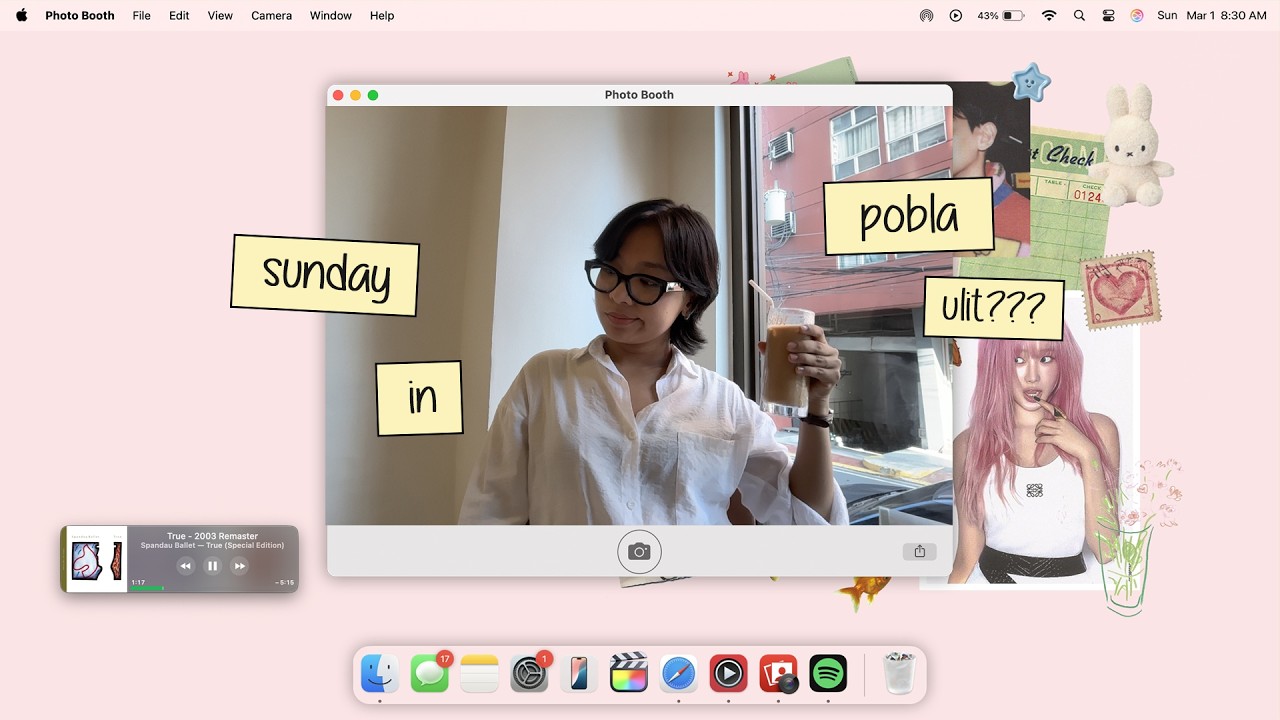Open the Share button in Photo Booth
The height and width of the screenshot is (720, 1280).
(919, 551)
